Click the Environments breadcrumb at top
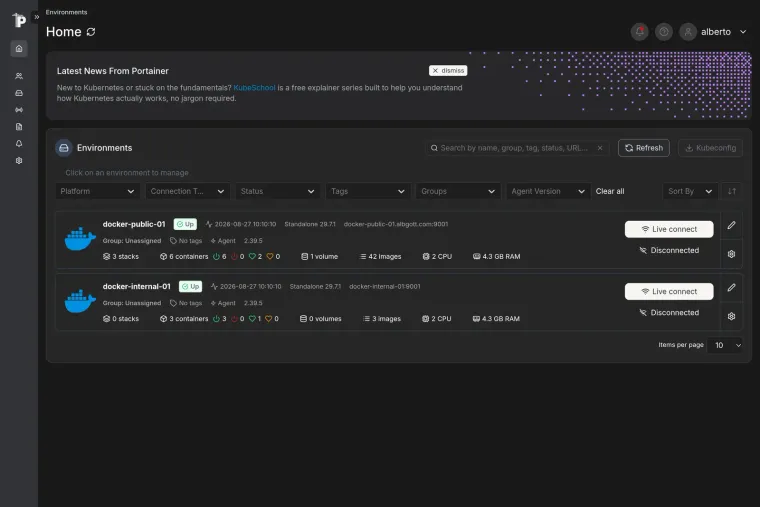The width and height of the screenshot is (760, 507). [x=66, y=12]
